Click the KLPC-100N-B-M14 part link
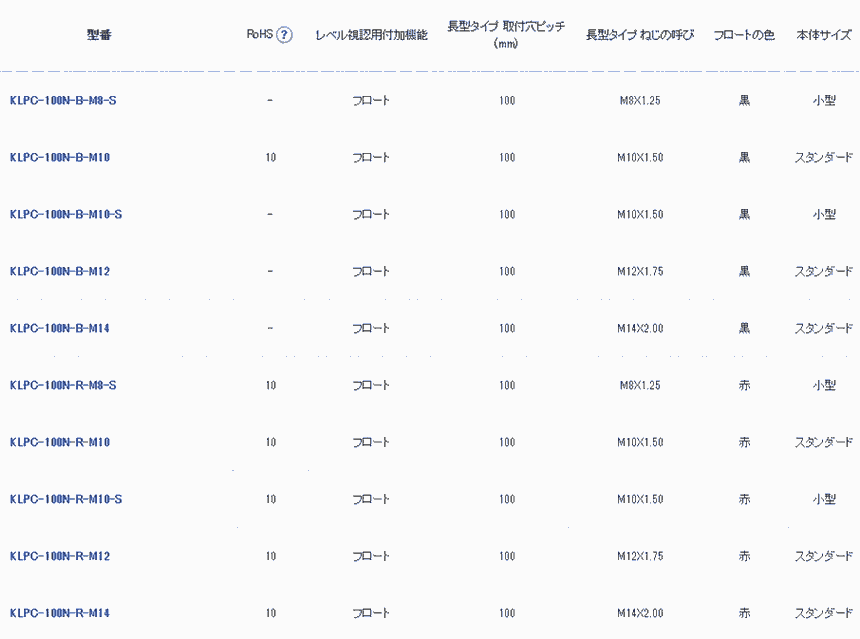This screenshot has width=860, height=639. tap(59, 329)
